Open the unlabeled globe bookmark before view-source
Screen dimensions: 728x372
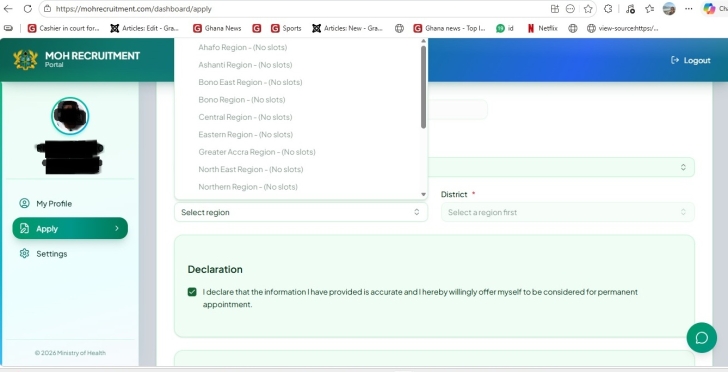573,28
